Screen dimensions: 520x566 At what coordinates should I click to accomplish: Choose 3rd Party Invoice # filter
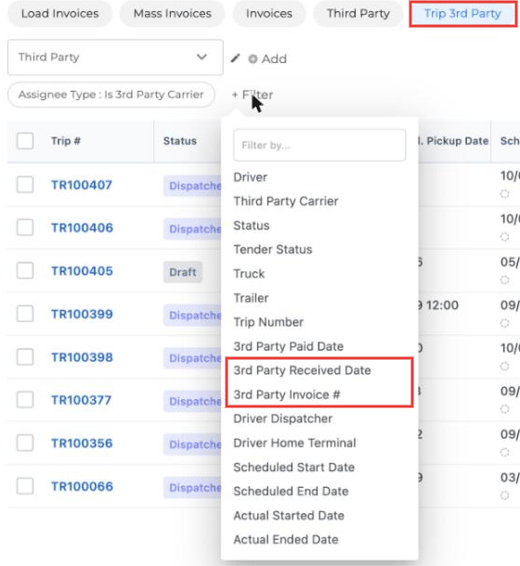click(x=287, y=395)
